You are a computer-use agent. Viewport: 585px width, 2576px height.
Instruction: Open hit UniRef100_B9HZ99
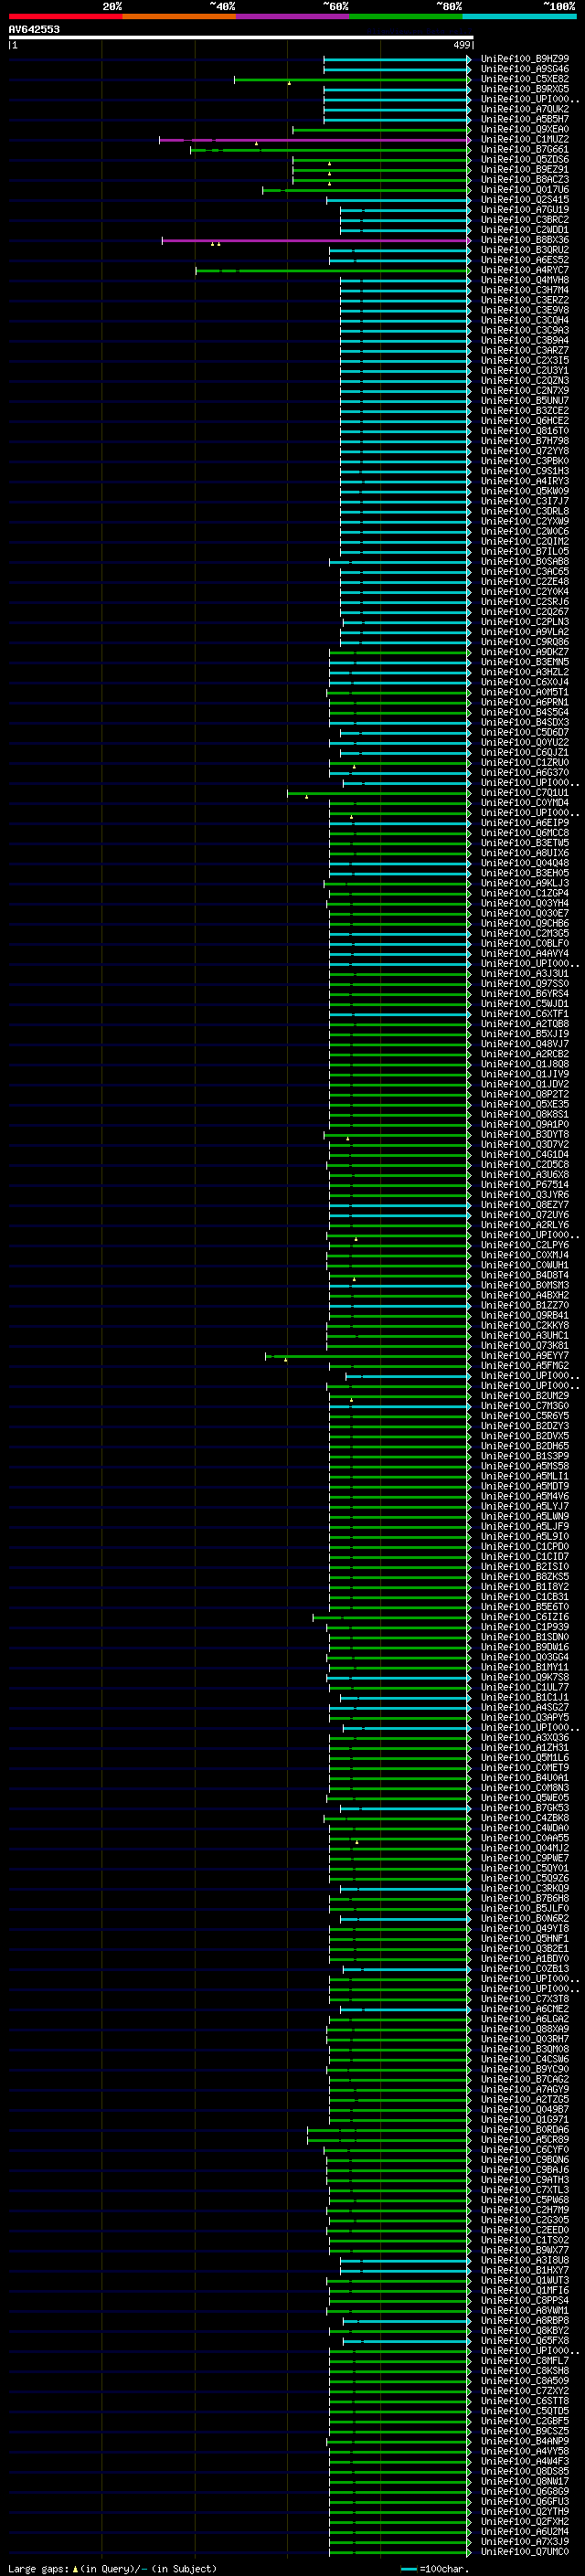(x=525, y=59)
